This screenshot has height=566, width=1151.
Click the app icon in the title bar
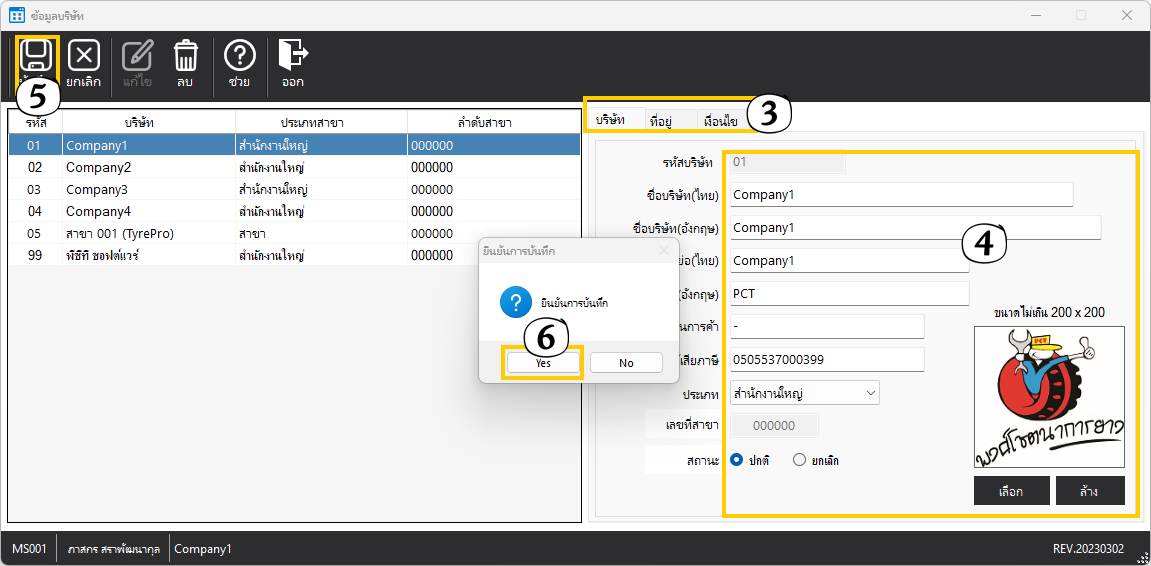[17, 15]
